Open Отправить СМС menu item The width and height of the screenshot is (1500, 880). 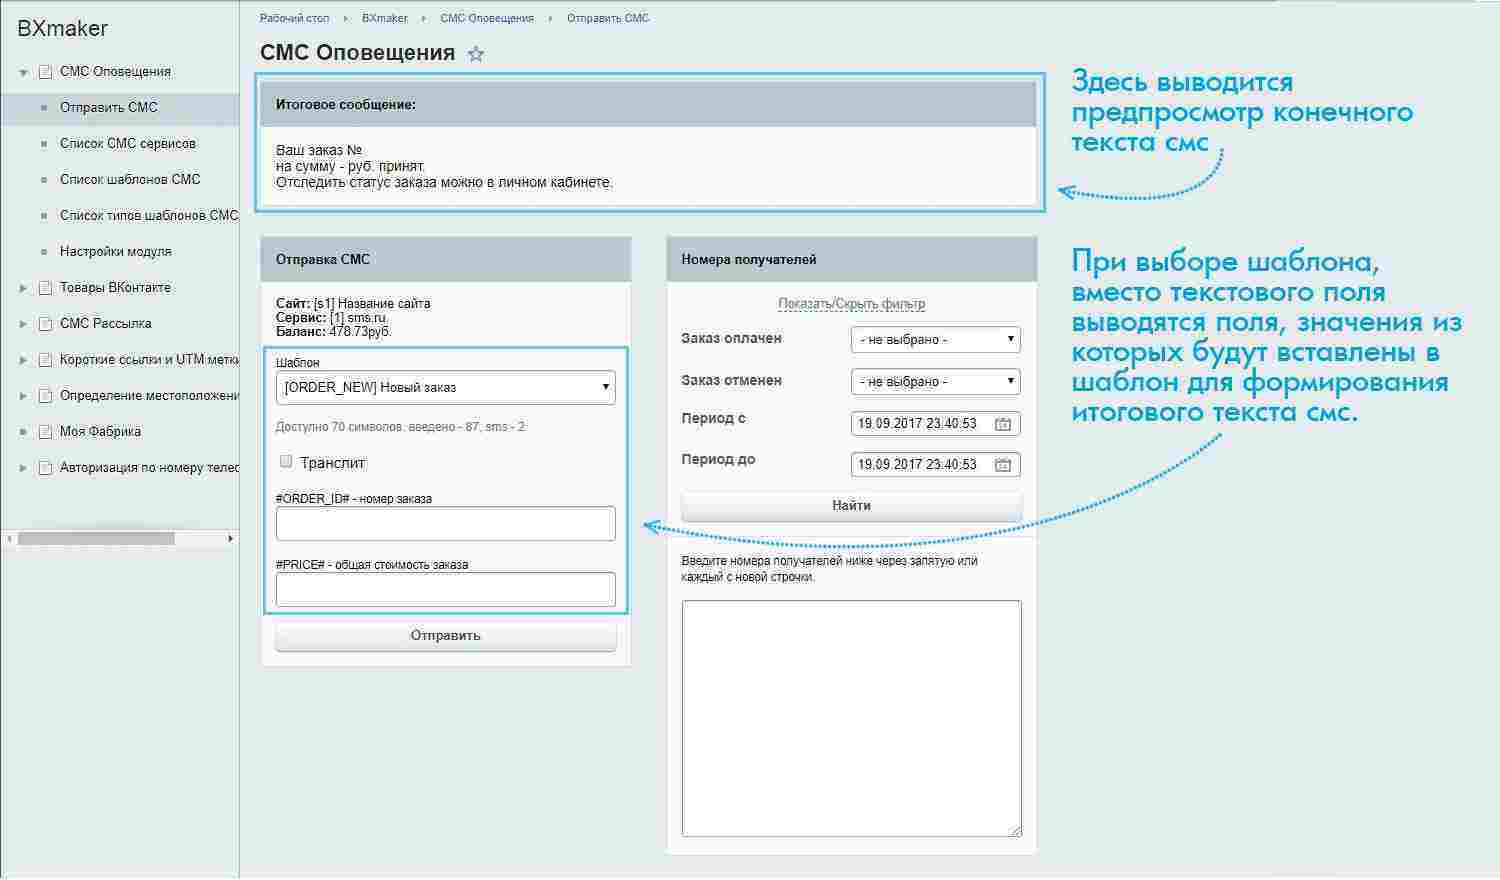pos(109,108)
